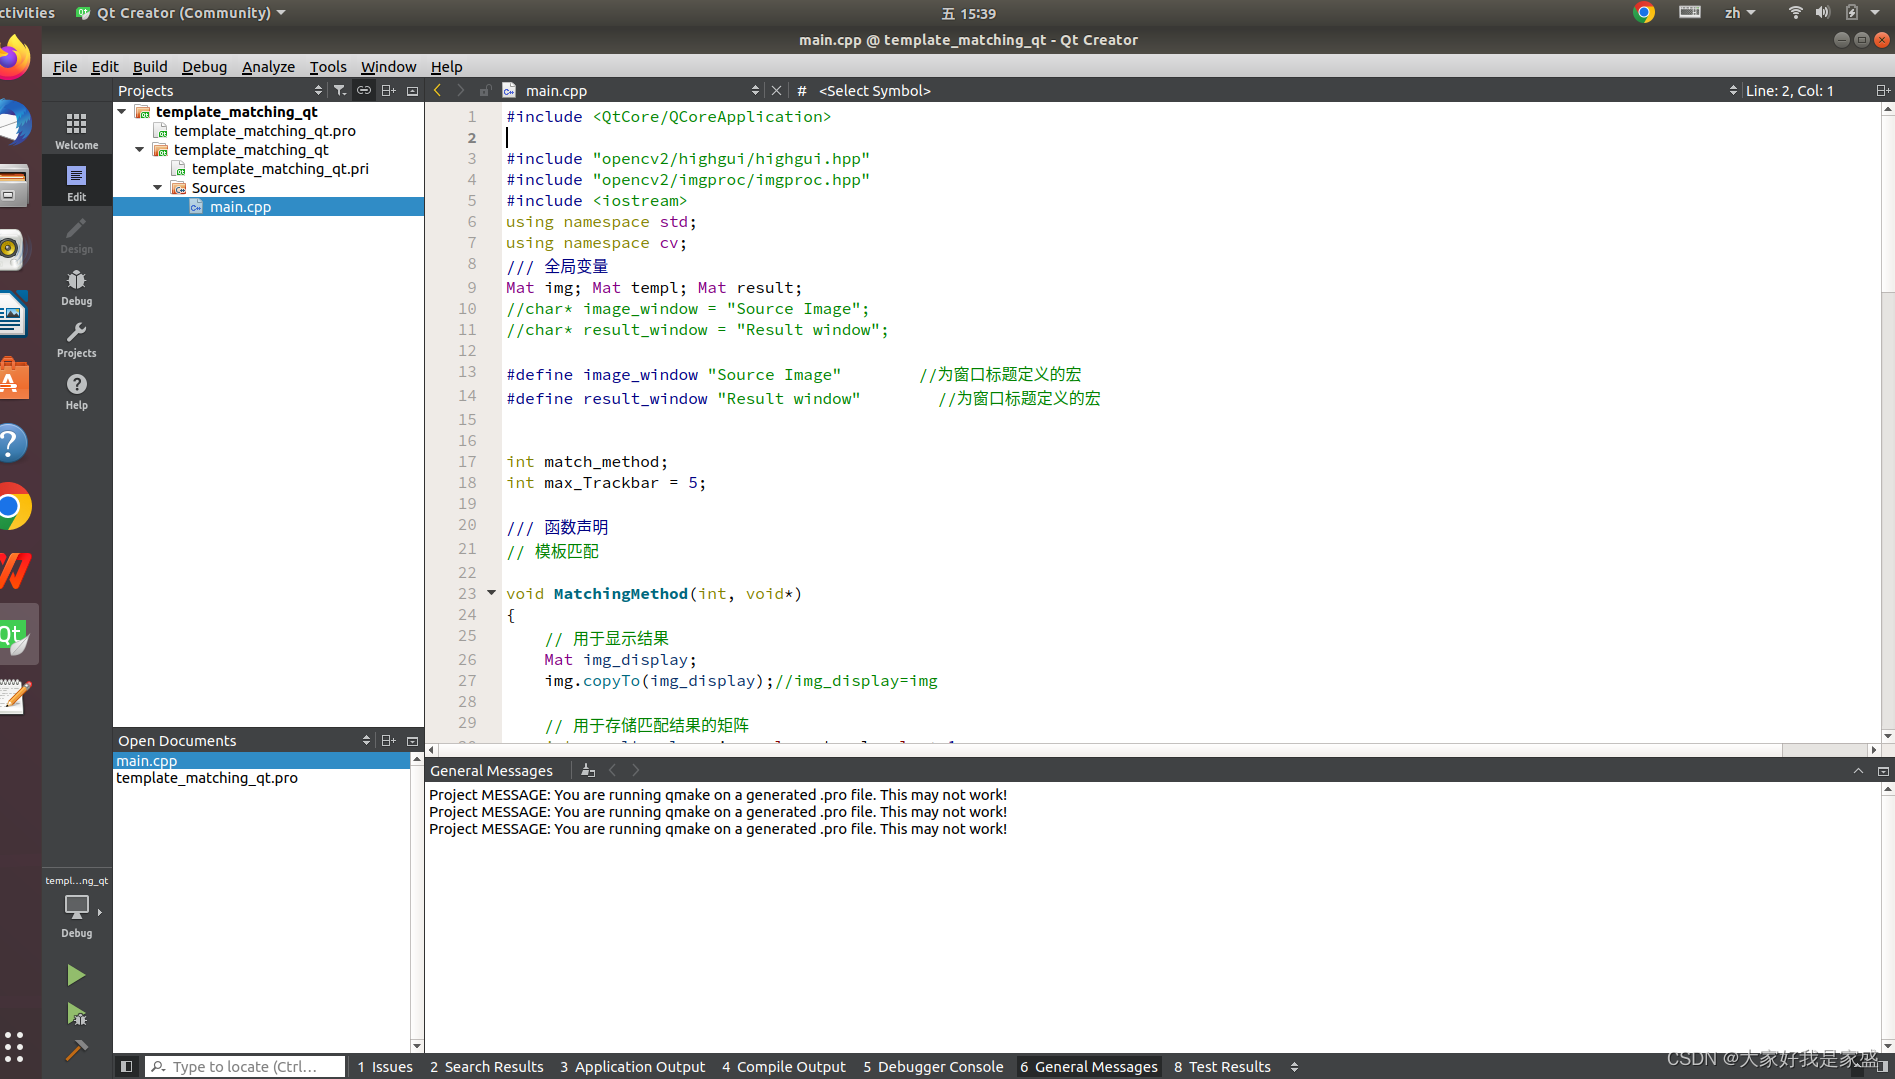Launch Google Chrome from the dock

point(14,507)
